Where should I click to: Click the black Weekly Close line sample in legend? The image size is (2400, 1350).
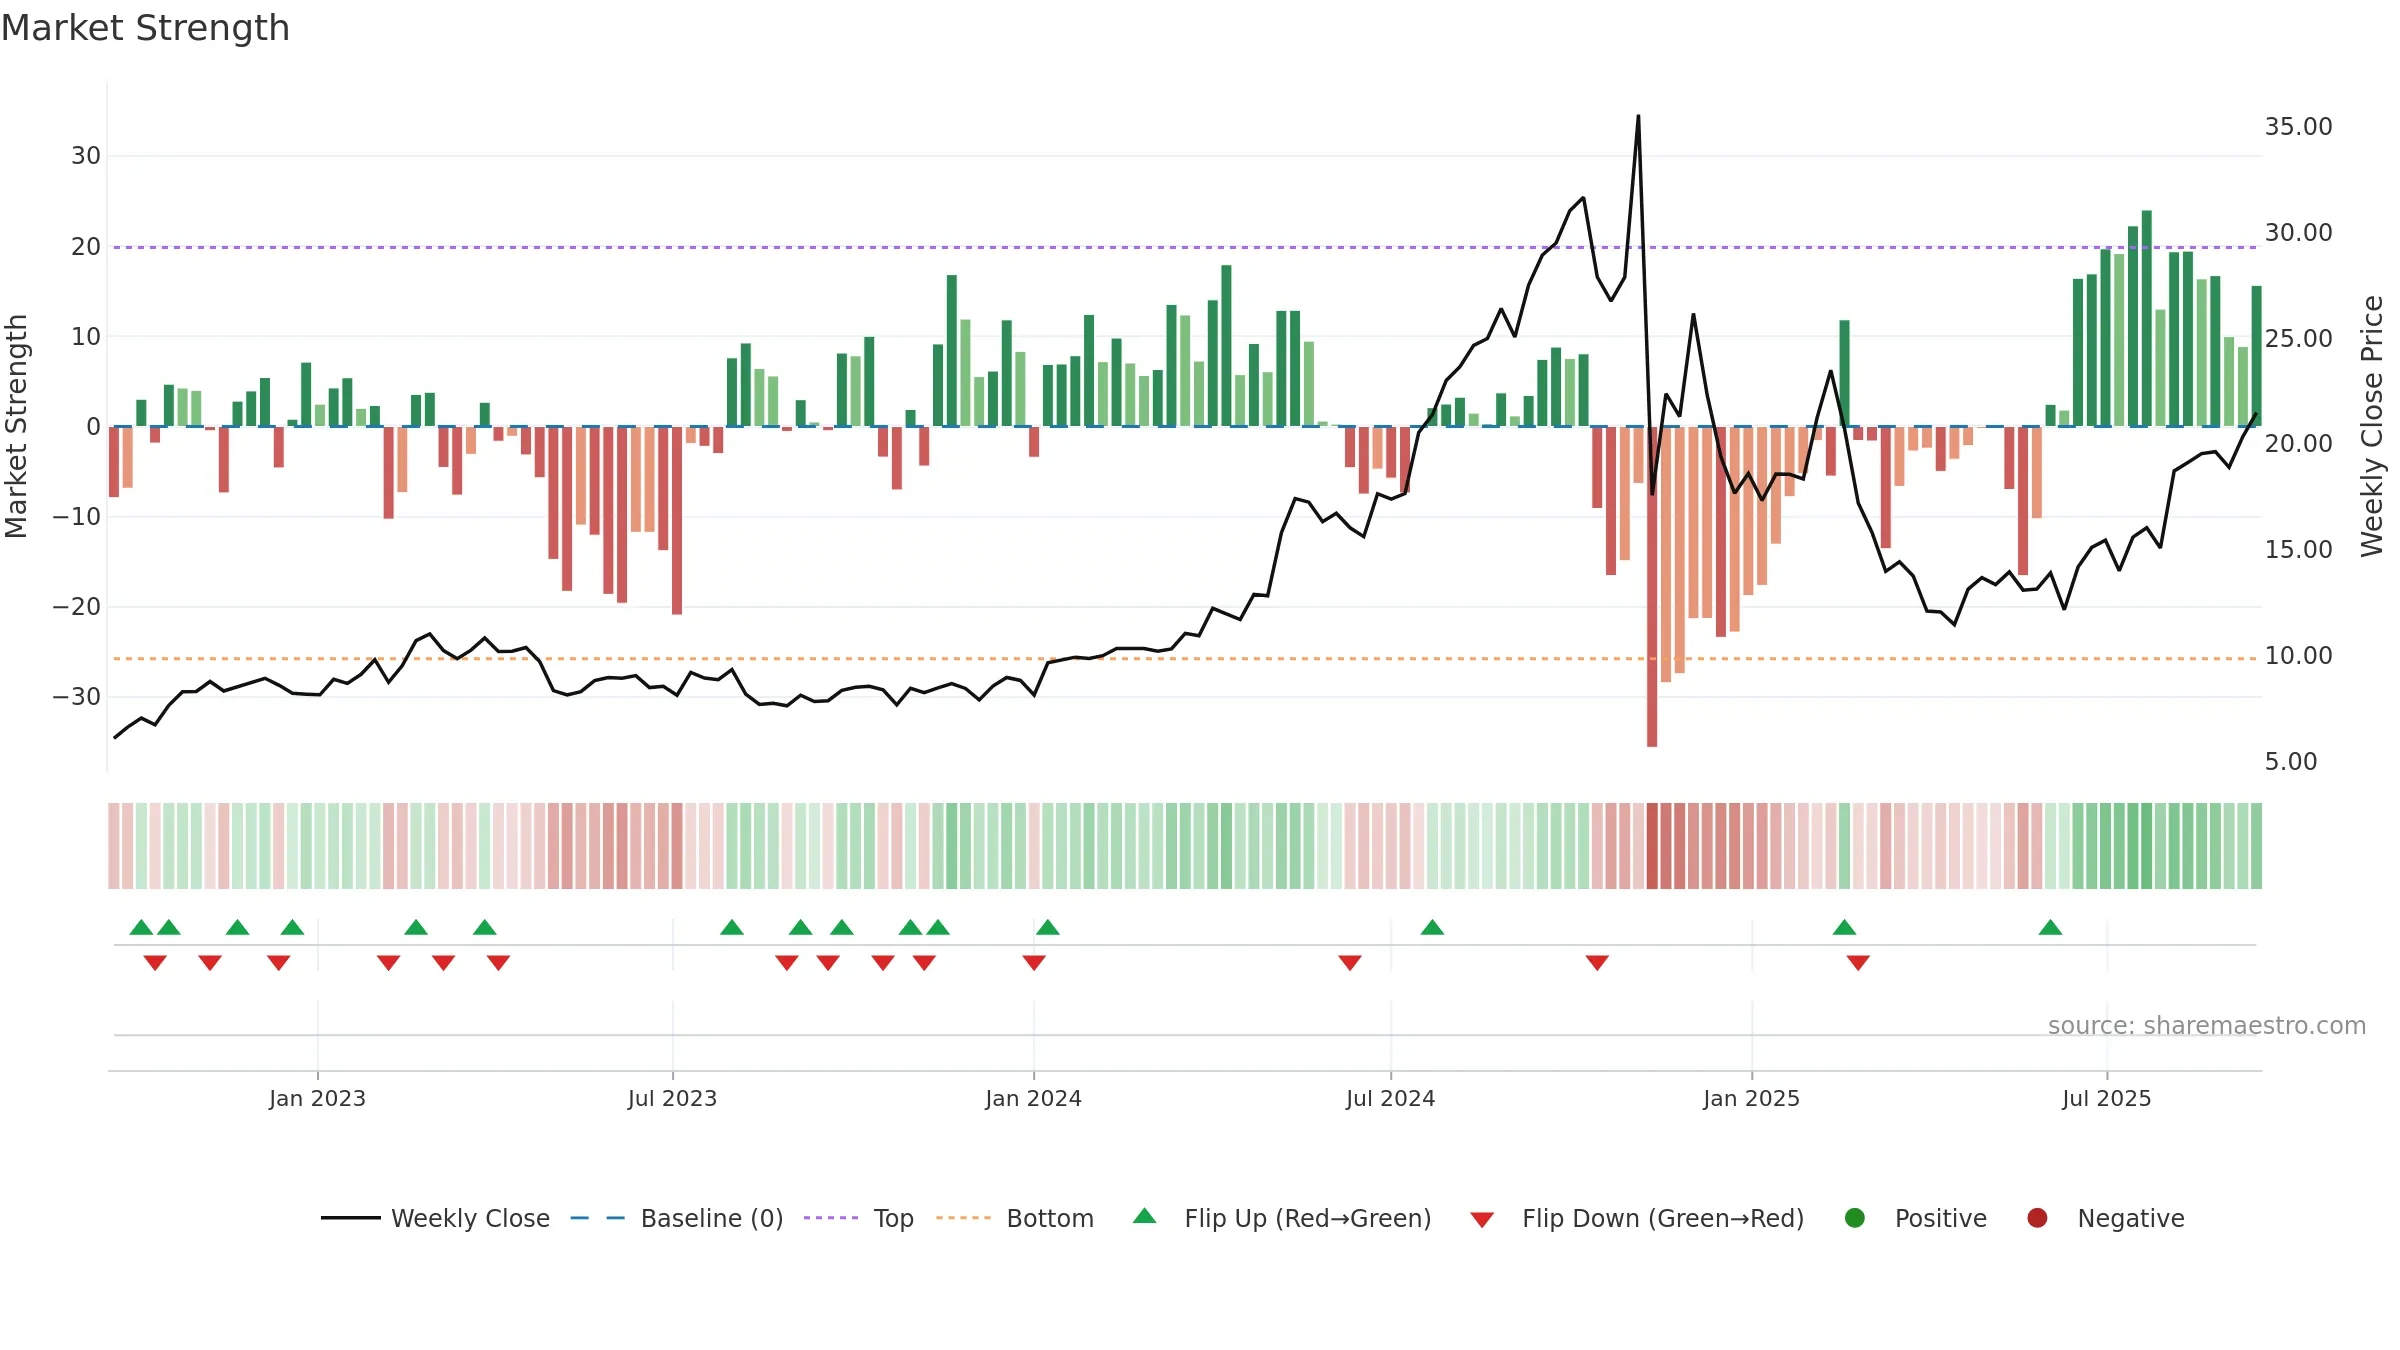pos(351,1218)
